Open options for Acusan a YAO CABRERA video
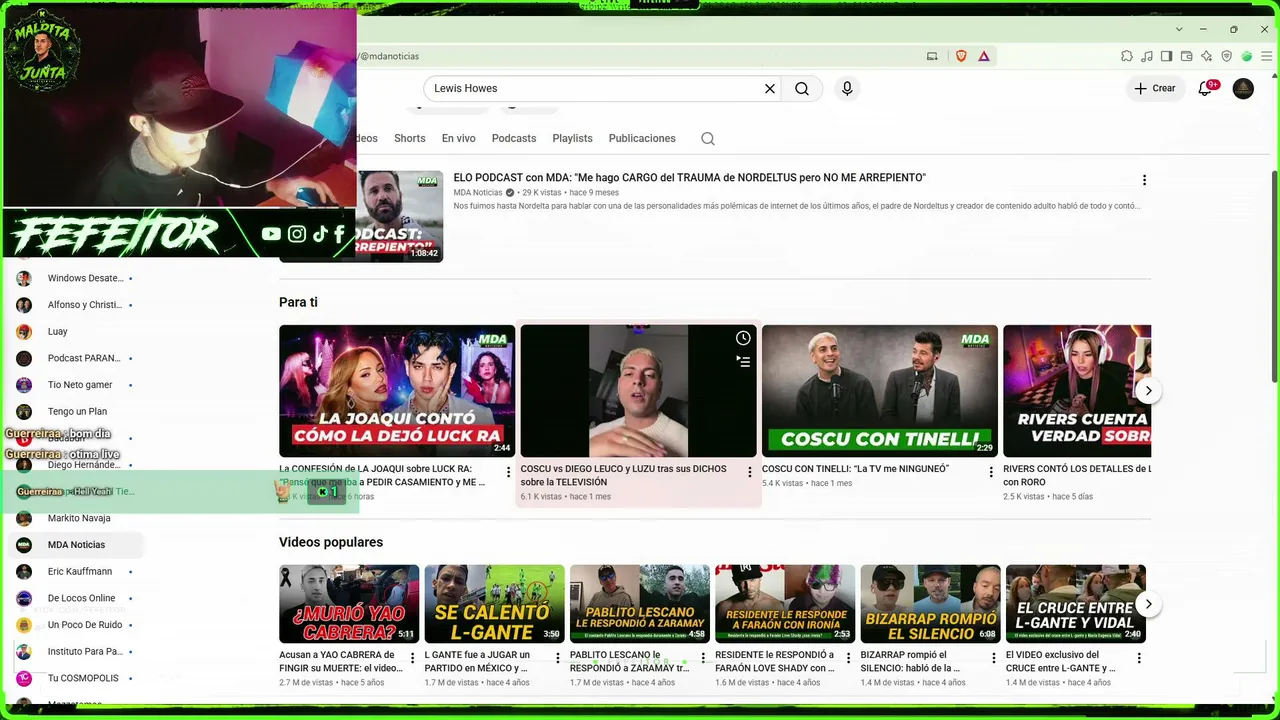 tap(412, 658)
